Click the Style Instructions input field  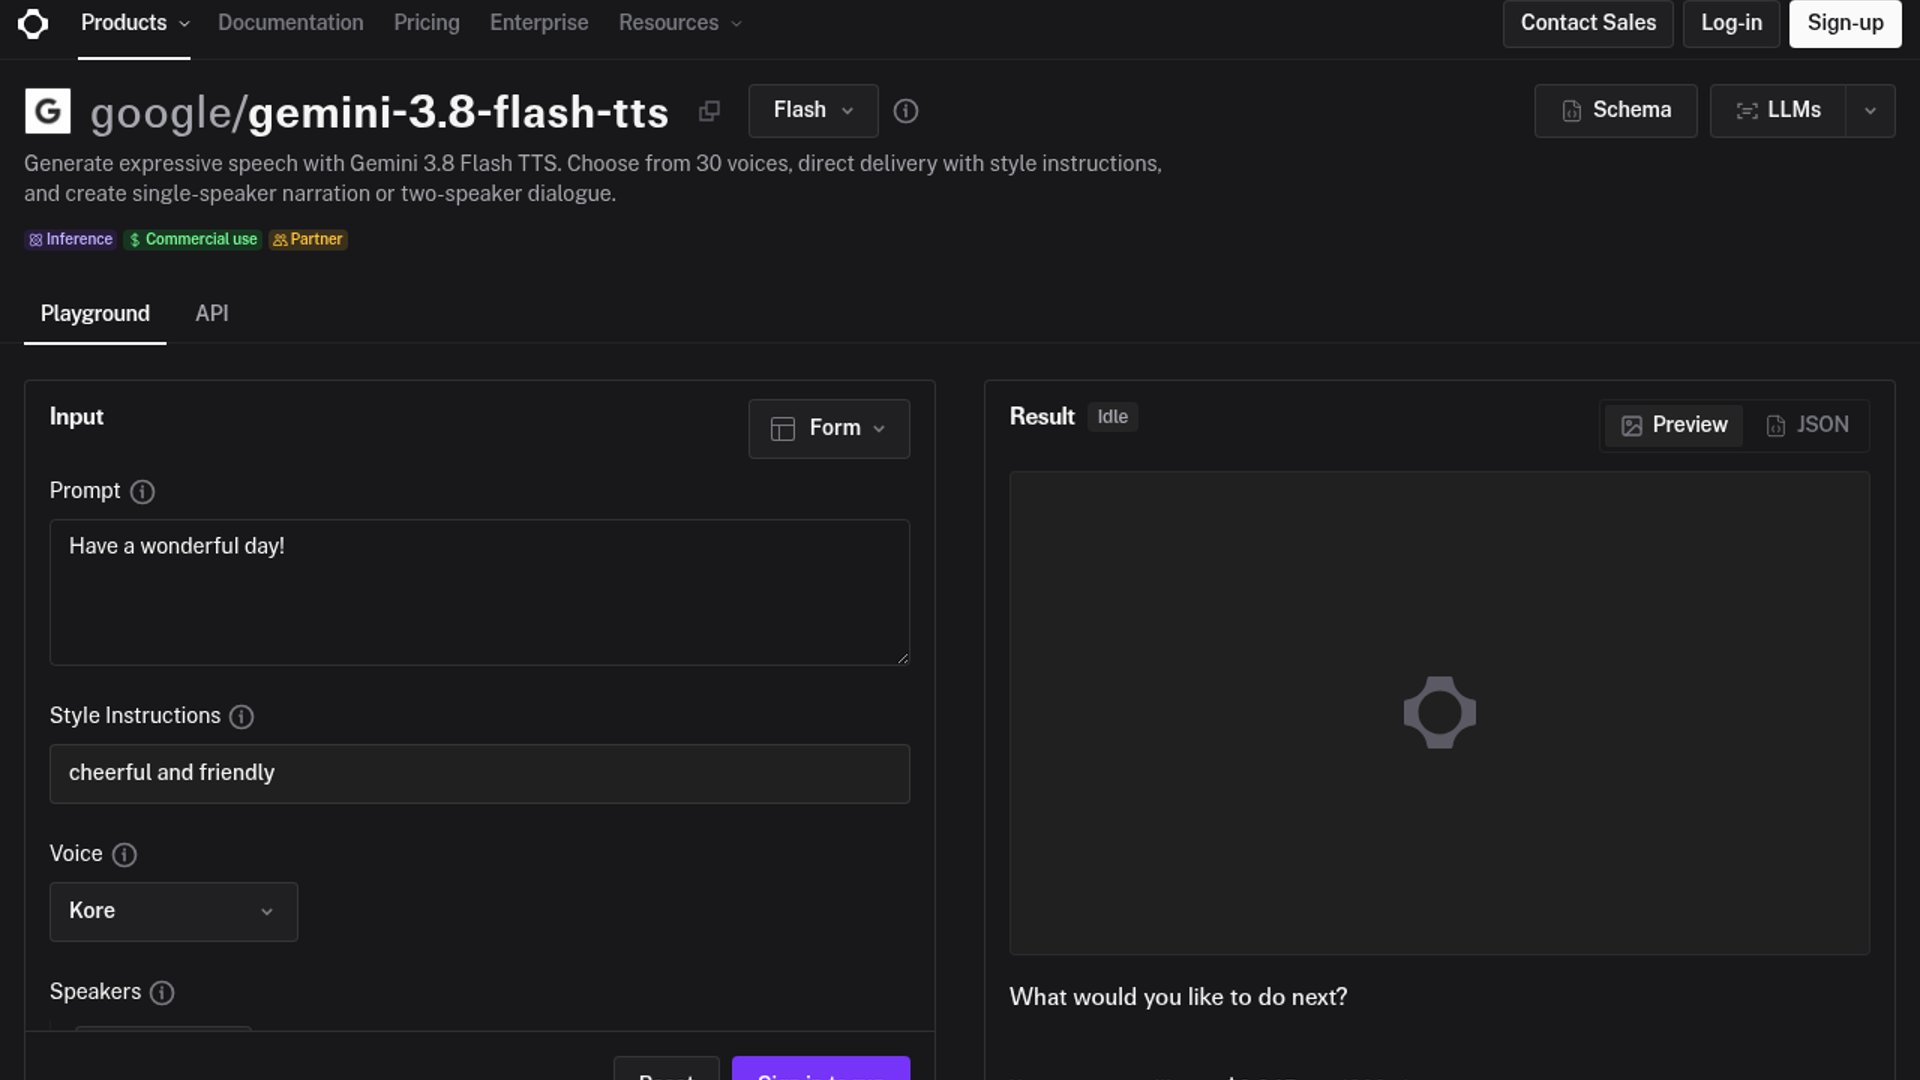click(x=480, y=774)
